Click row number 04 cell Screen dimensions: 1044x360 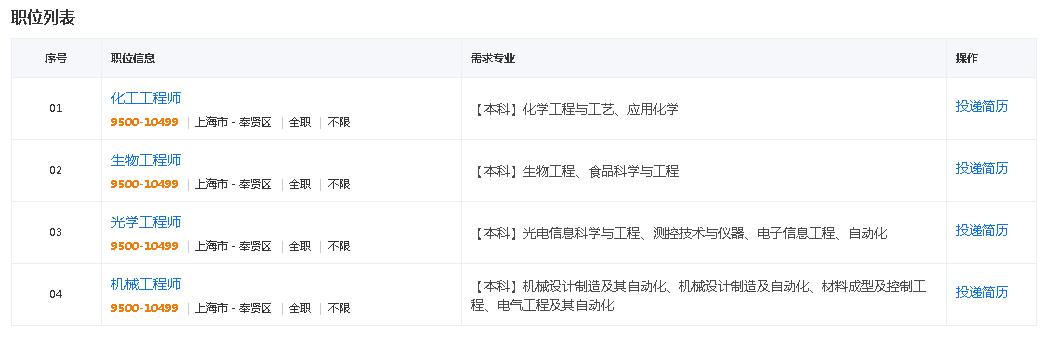click(x=56, y=294)
